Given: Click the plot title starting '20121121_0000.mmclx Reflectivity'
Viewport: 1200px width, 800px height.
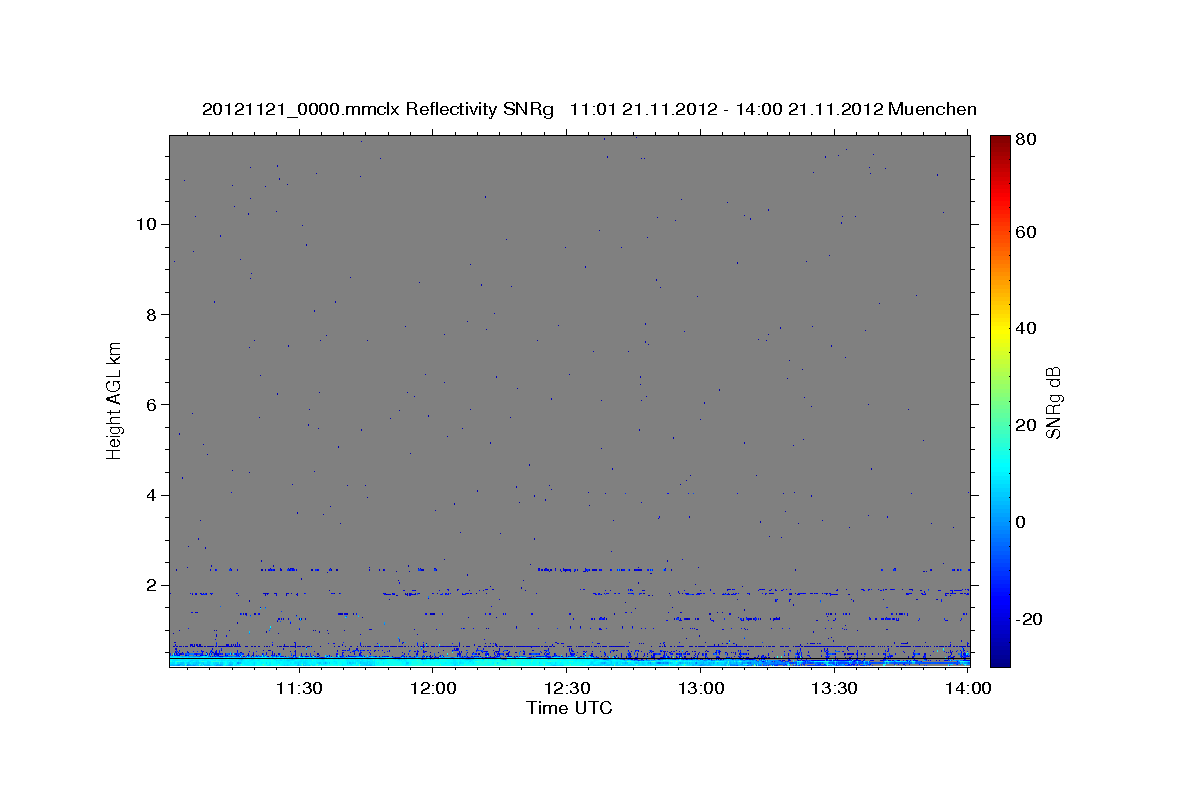Looking at the screenshot, I should [589, 109].
